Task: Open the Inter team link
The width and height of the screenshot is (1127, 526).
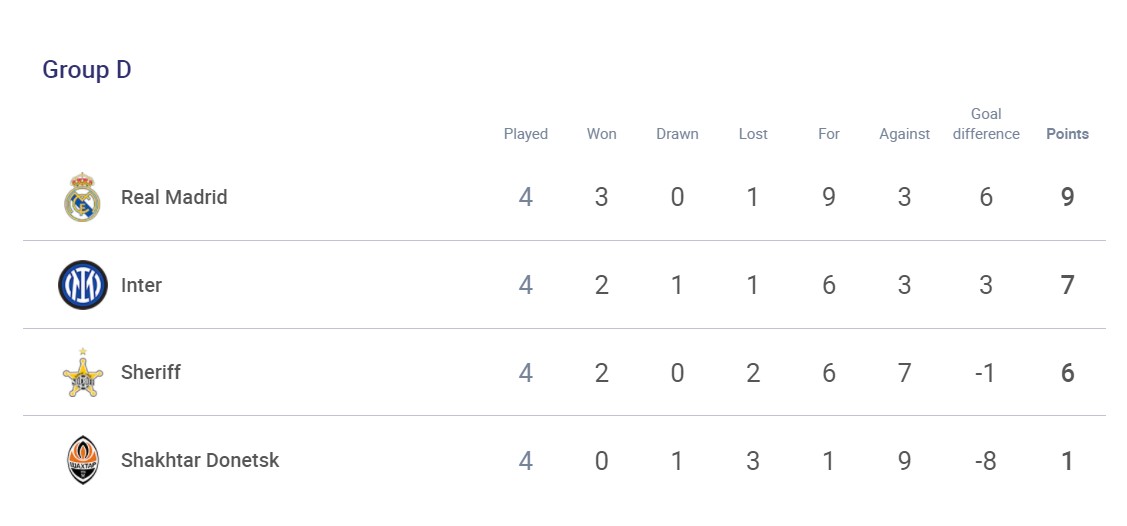Action: [141, 285]
